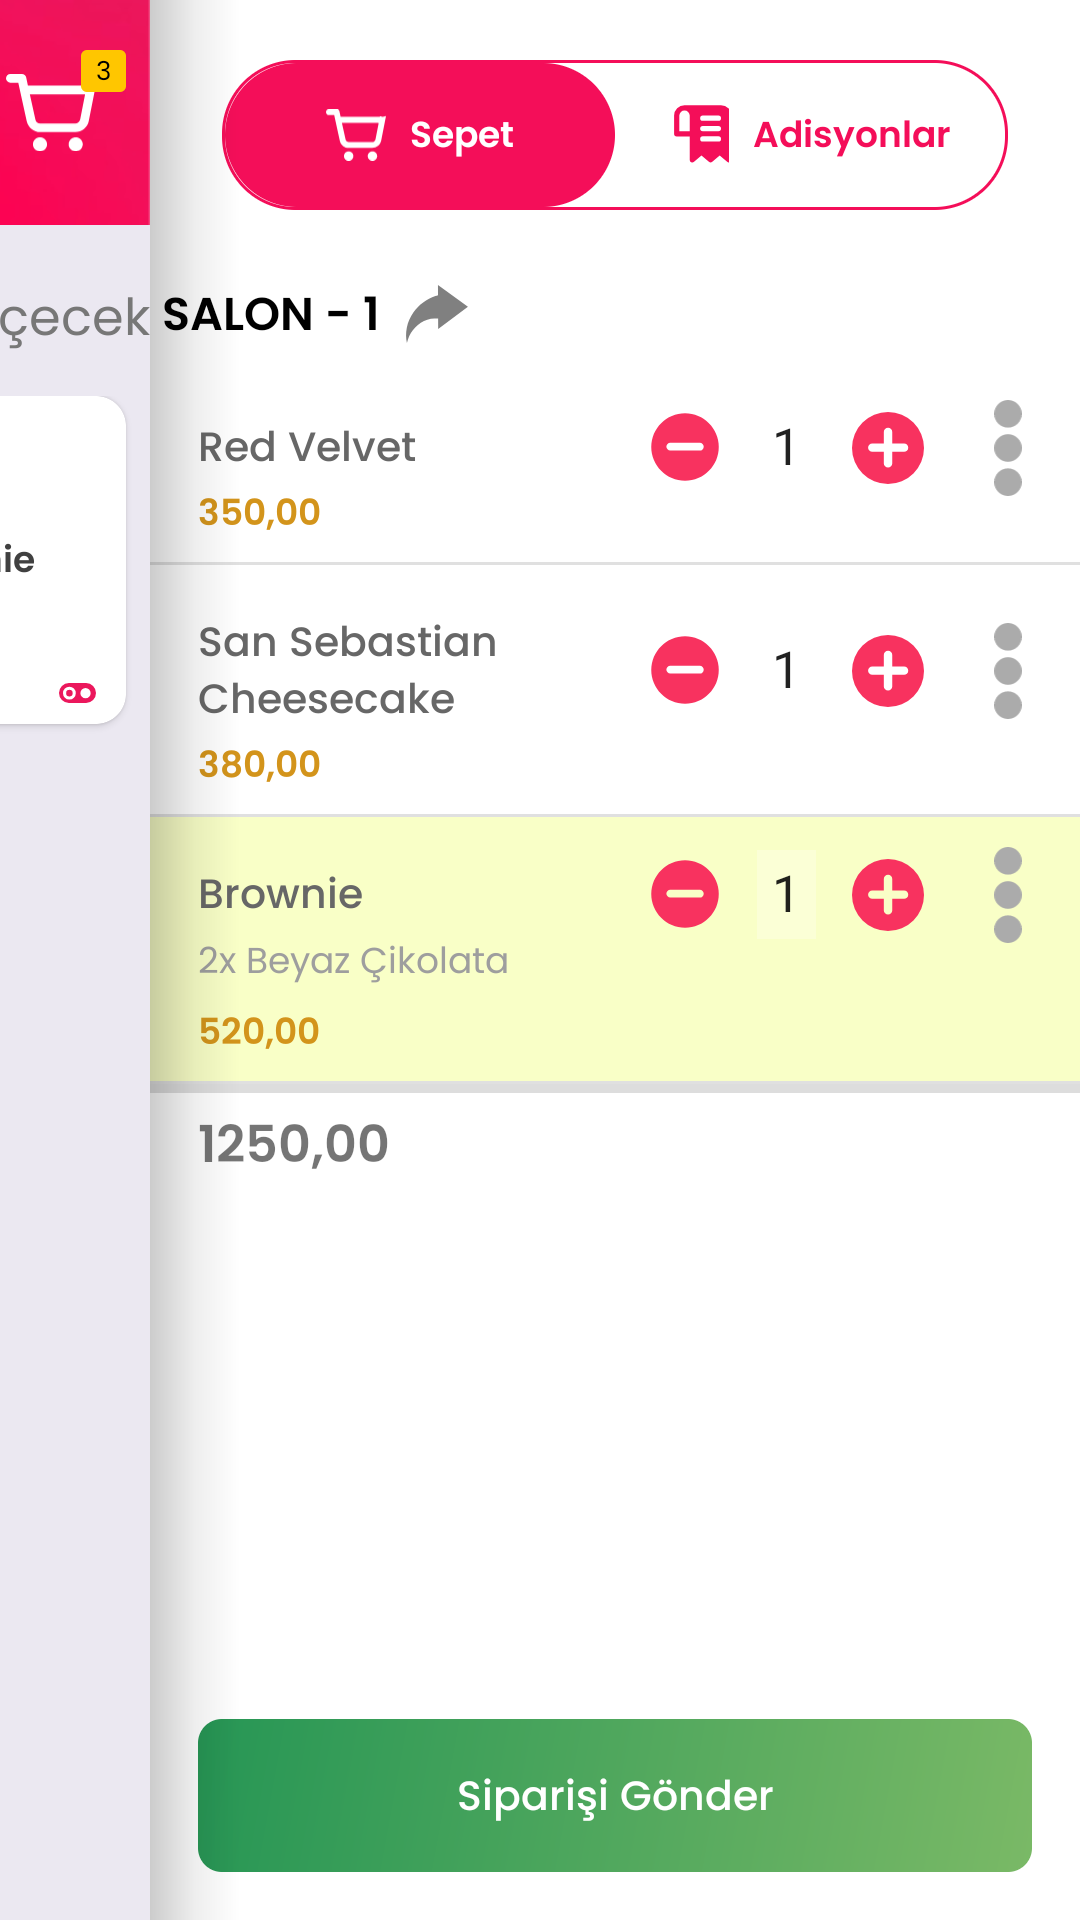This screenshot has width=1080, height=1920.
Task: Increase Red Velvet quantity with plus
Action: [x=887, y=447]
